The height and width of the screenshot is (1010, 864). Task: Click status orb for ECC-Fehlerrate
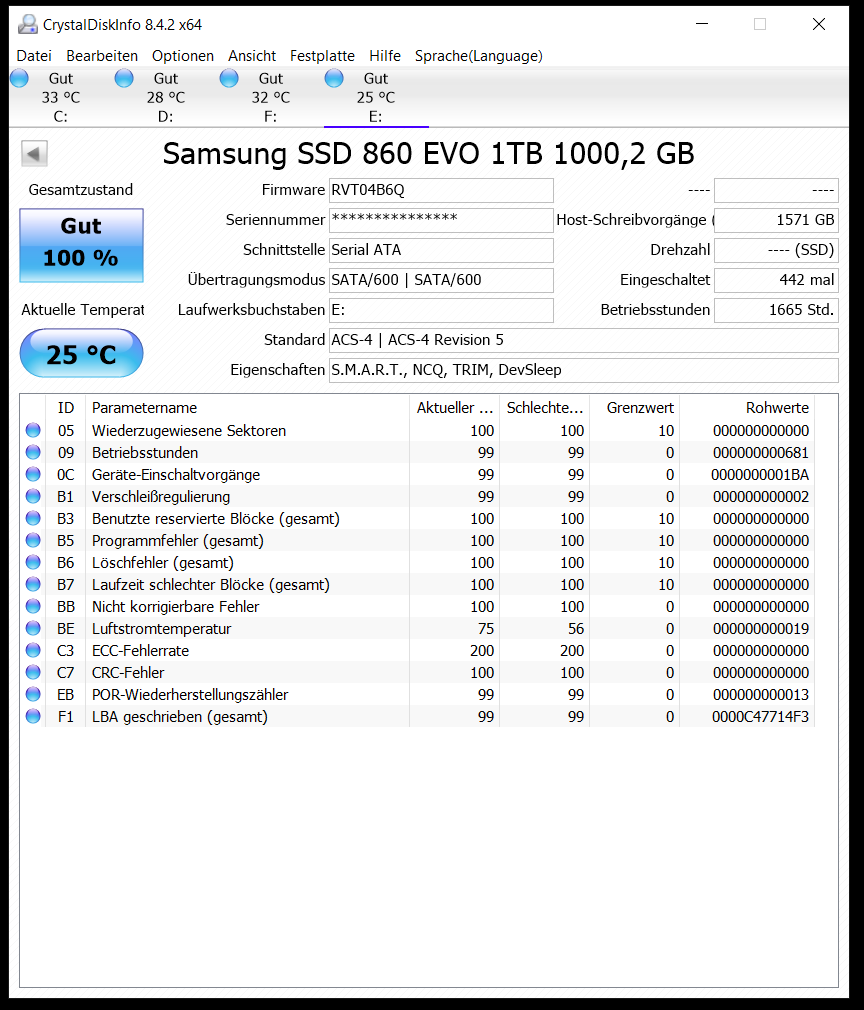click(x=33, y=650)
